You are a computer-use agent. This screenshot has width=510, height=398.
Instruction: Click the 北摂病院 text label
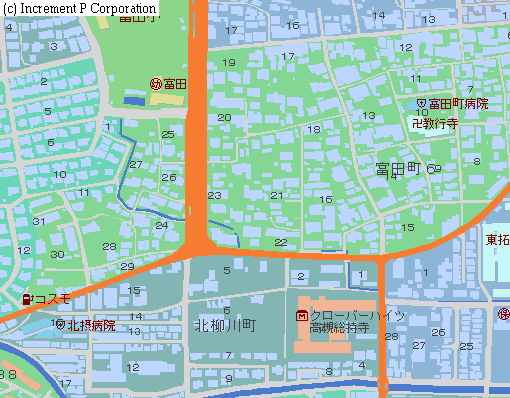91,325
